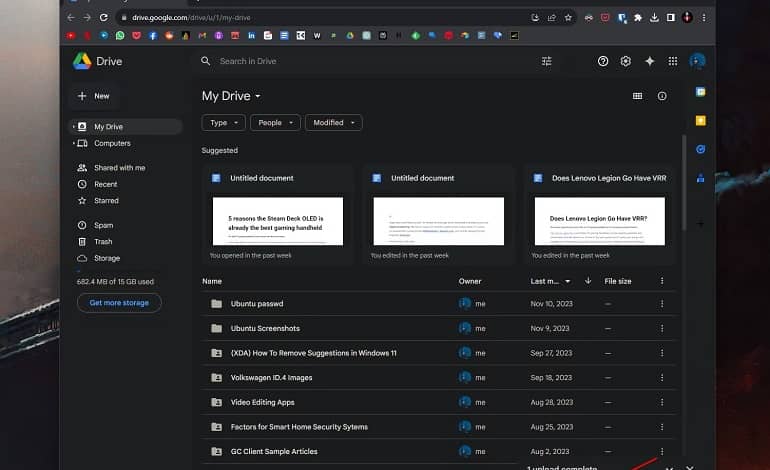Open the Google apps grid
This screenshot has width=770, height=470.
tap(672, 61)
